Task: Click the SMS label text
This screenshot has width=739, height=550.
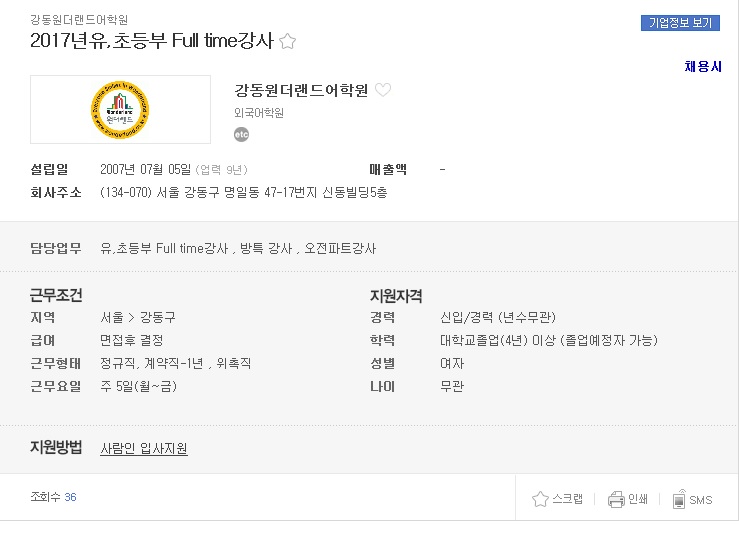Action: point(700,500)
